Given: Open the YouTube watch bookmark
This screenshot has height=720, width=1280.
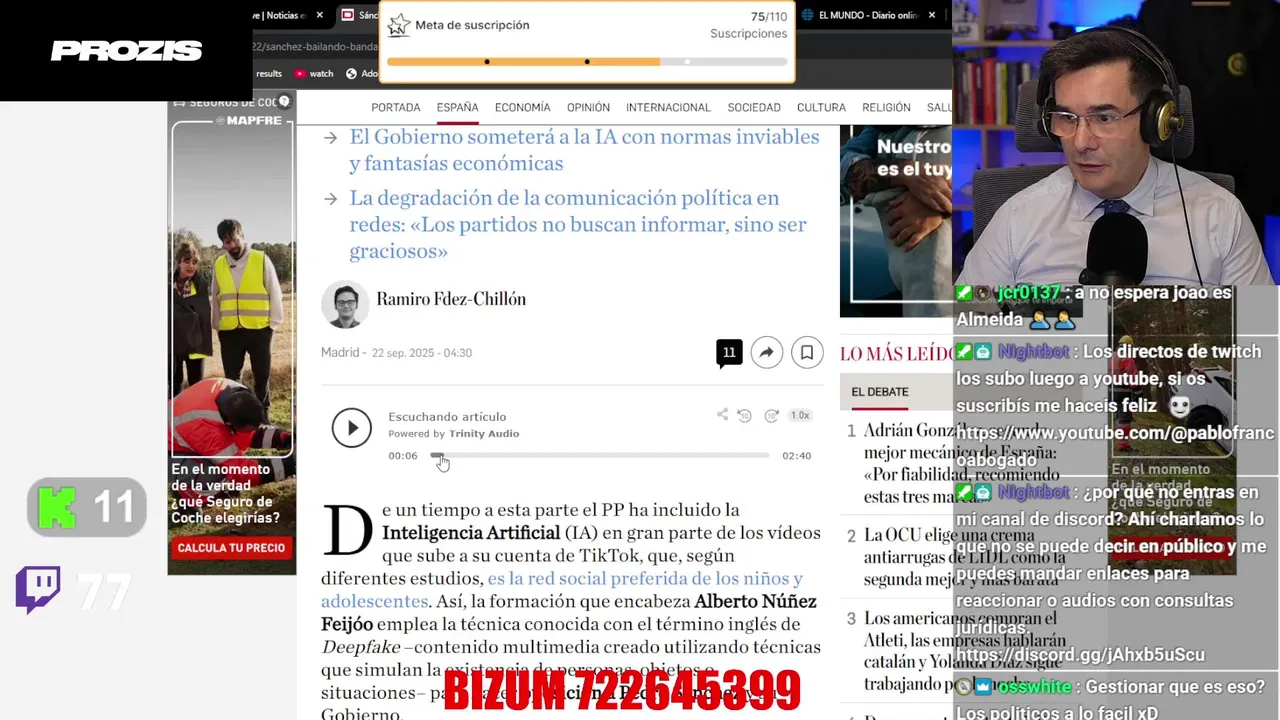Looking at the screenshot, I should pos(314,73).
